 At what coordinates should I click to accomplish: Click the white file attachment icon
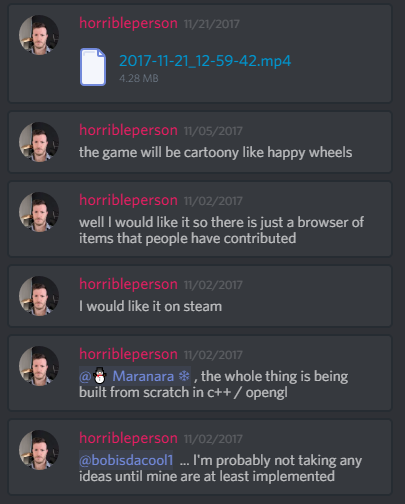(x=93, y=67)
